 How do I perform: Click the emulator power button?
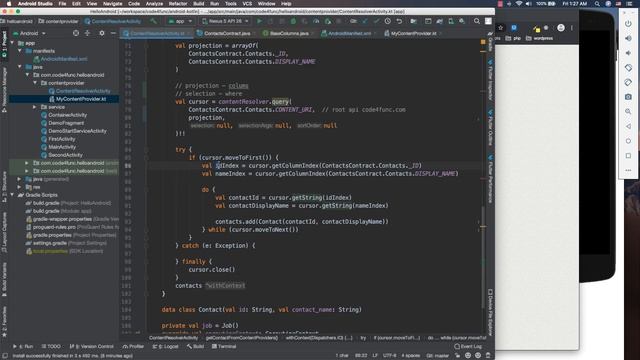pos(628,23)
